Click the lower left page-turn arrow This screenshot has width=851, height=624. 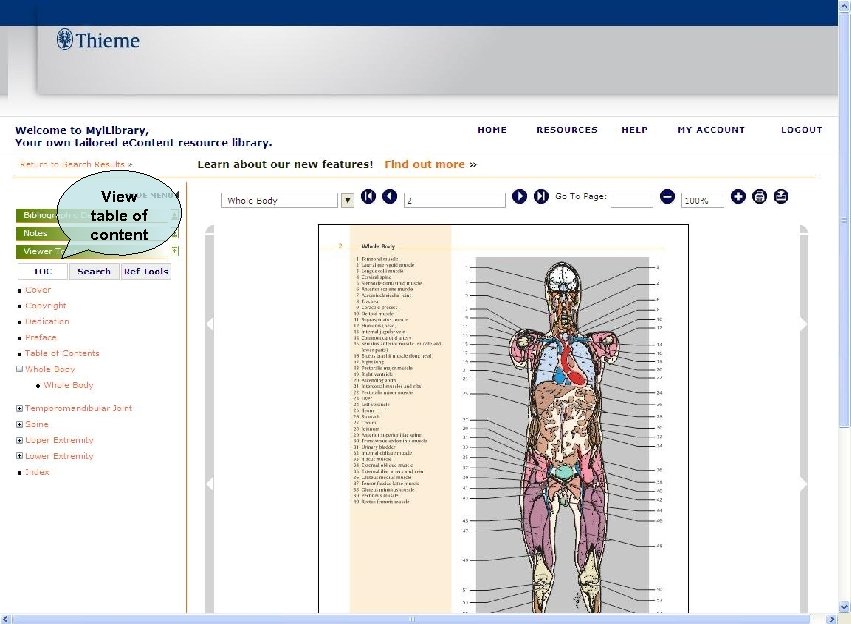click(x=210, y=483)
